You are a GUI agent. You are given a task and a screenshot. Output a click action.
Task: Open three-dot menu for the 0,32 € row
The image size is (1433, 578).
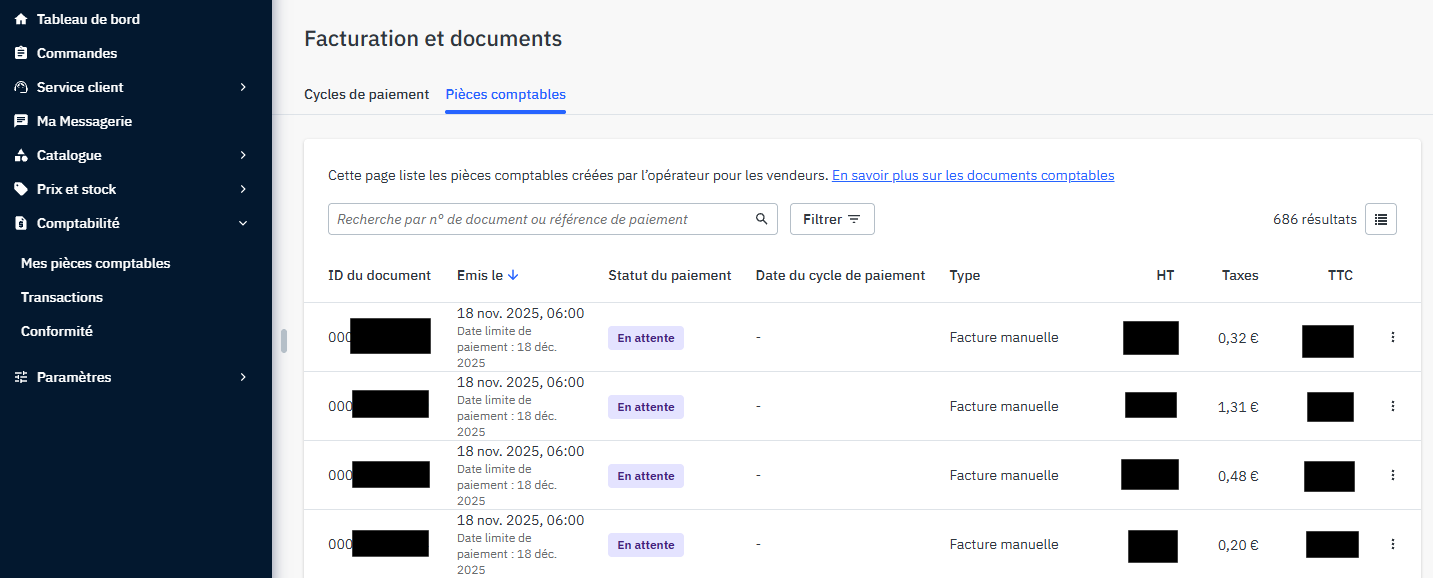pyautogui.click(x=1392, y=337)
